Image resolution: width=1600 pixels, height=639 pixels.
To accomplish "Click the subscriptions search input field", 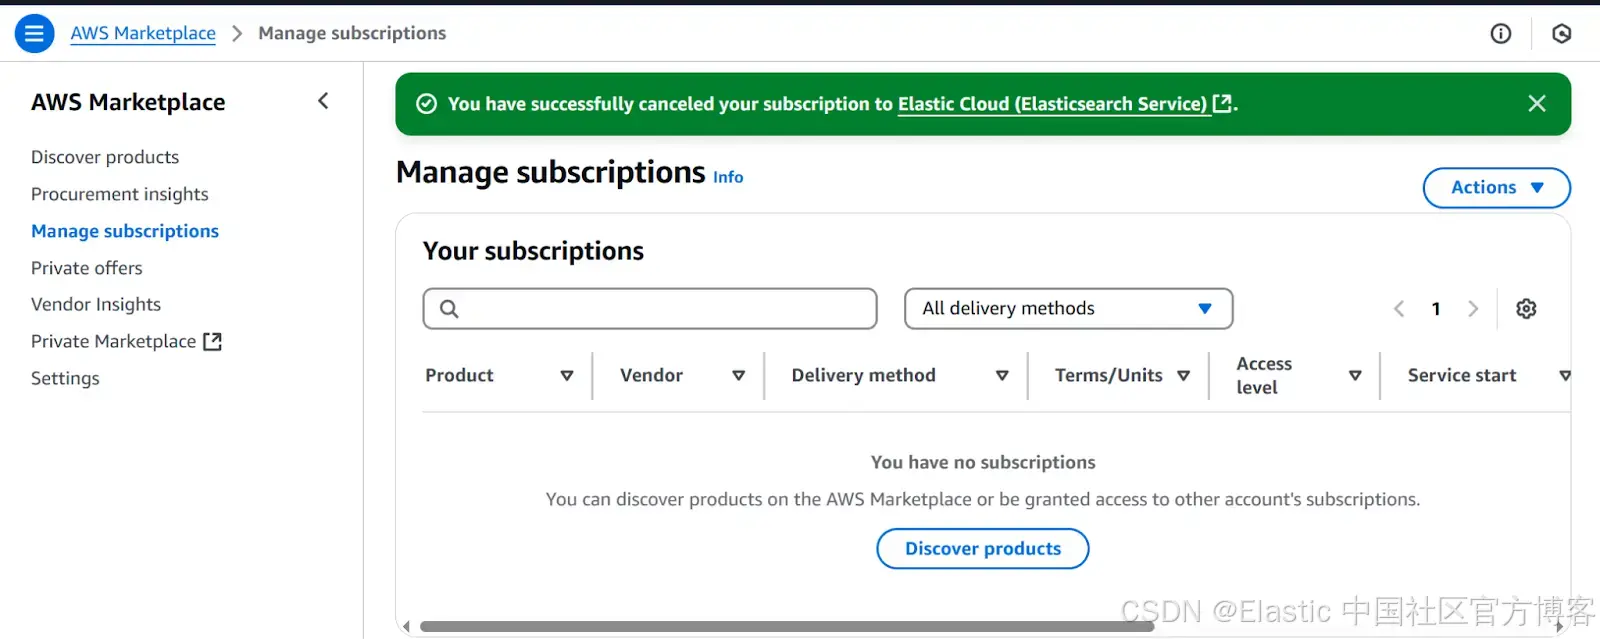I will (650, 309).
